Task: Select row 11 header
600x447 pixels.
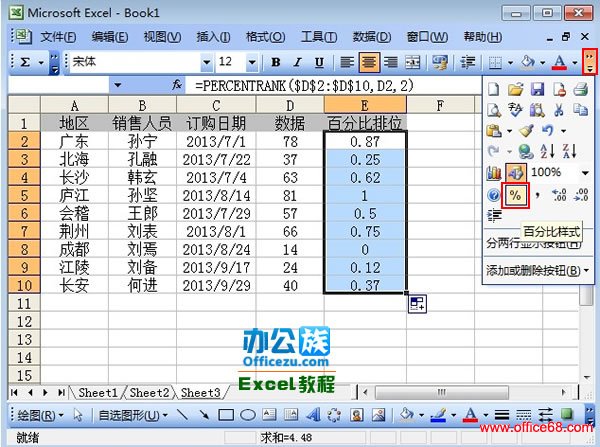Action: point(24,303)
